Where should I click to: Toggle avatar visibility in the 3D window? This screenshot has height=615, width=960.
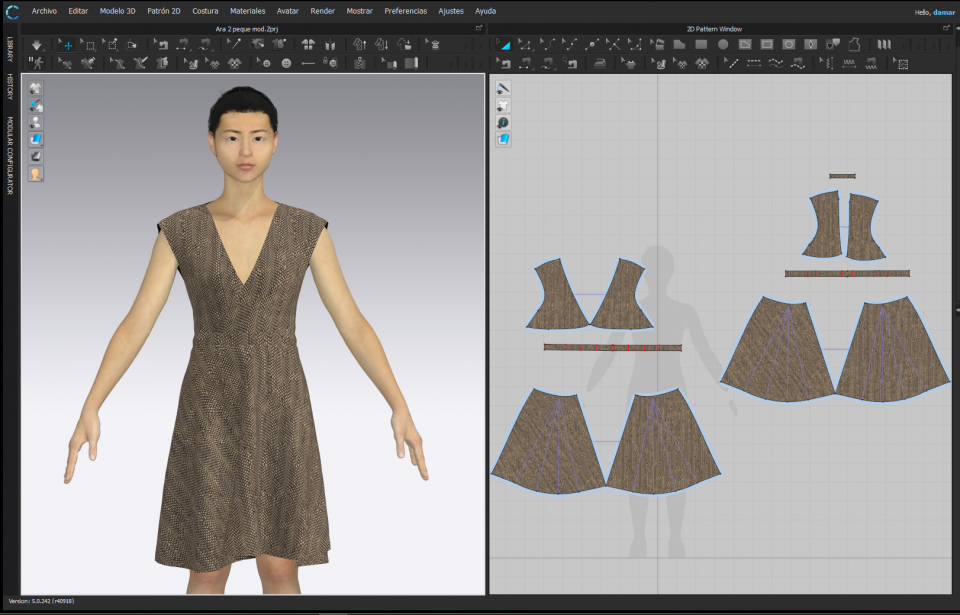pos(34,122)
